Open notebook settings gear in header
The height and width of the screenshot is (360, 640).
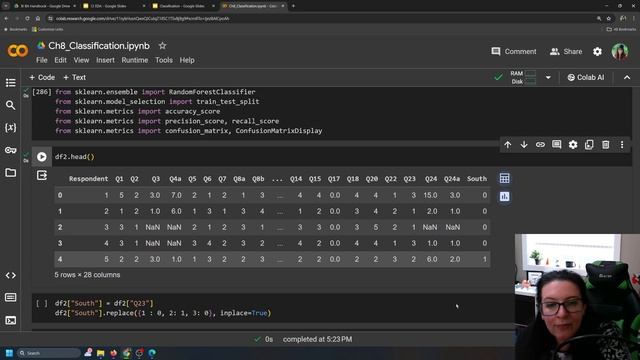click(597, 51)
